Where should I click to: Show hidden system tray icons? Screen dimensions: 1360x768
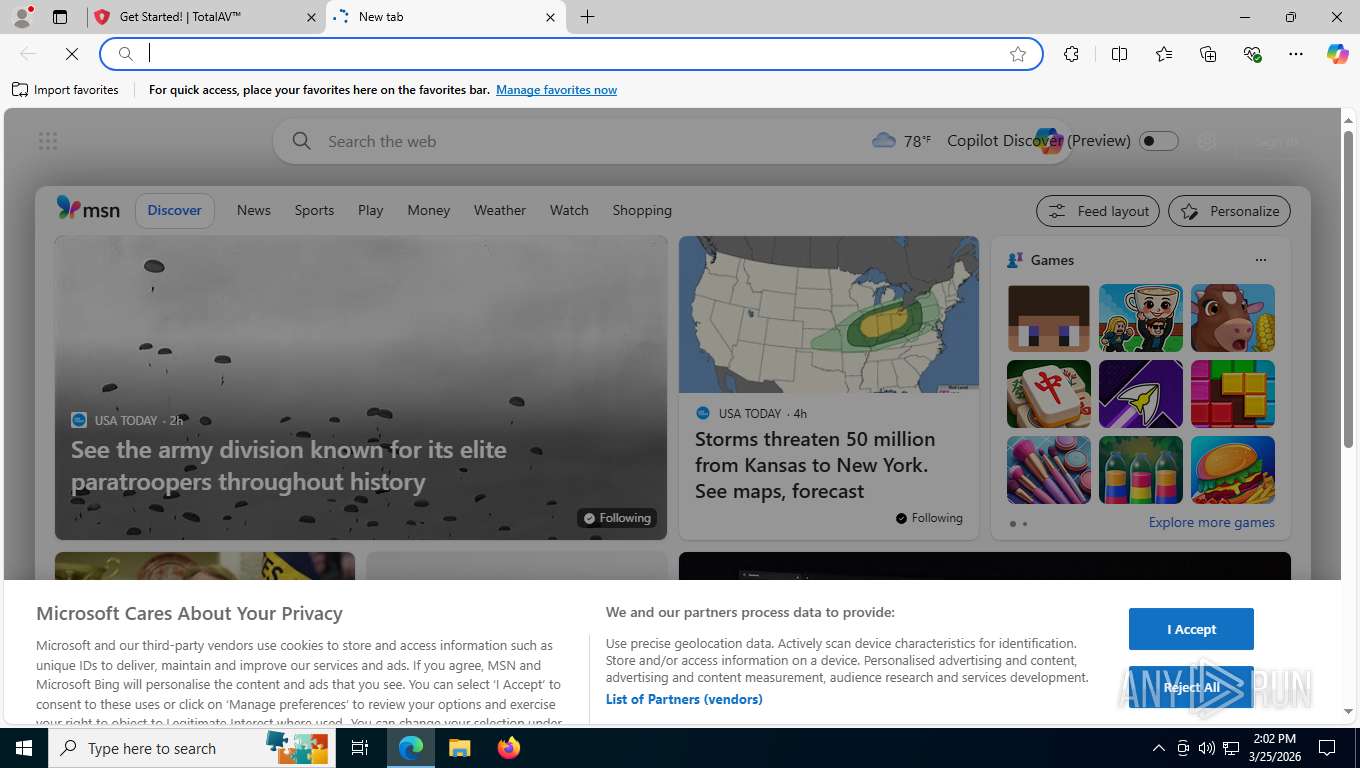[x=1158, y=748]
